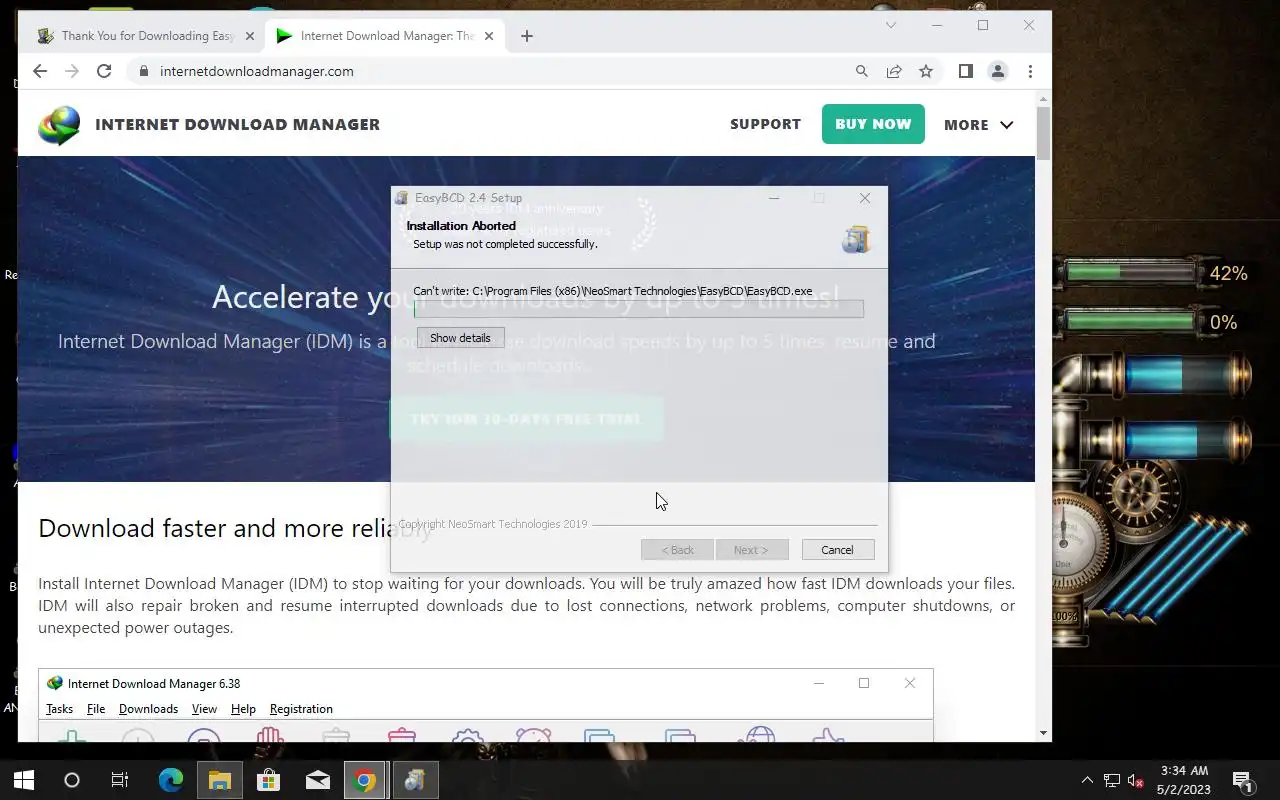Open Chrome tab search chevron

pos(891,25)
